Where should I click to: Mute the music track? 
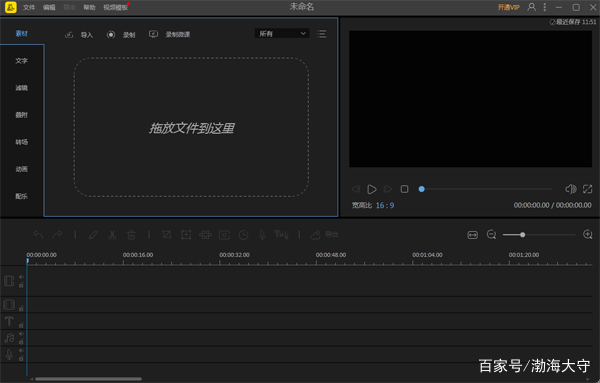(x=21, y=334)
